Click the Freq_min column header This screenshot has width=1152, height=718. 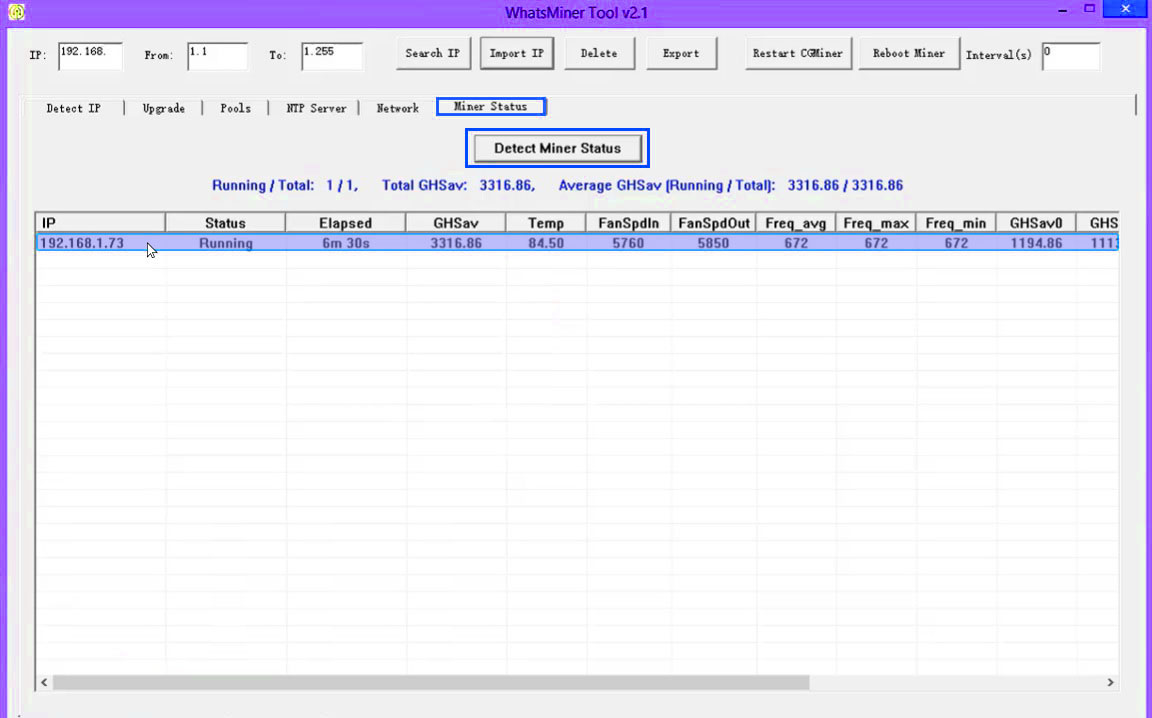pos(956,223)
